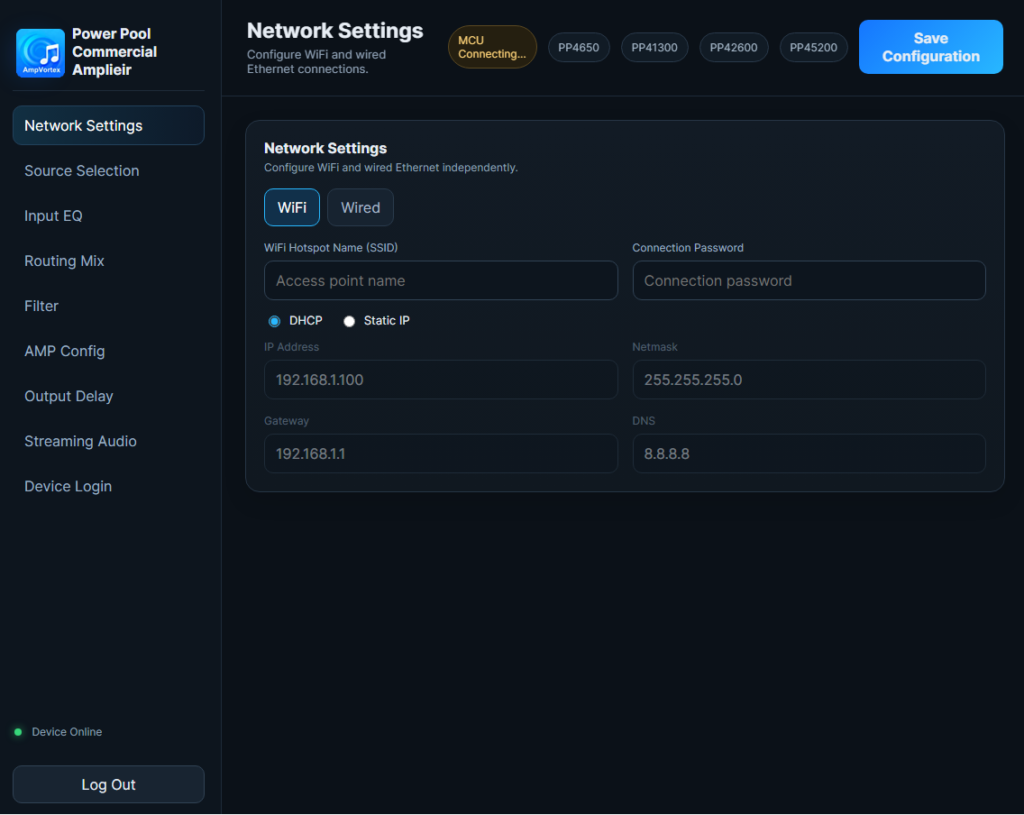Focus the Connection Password field
The image size is (1024, 815).
(x=808, y=281)
